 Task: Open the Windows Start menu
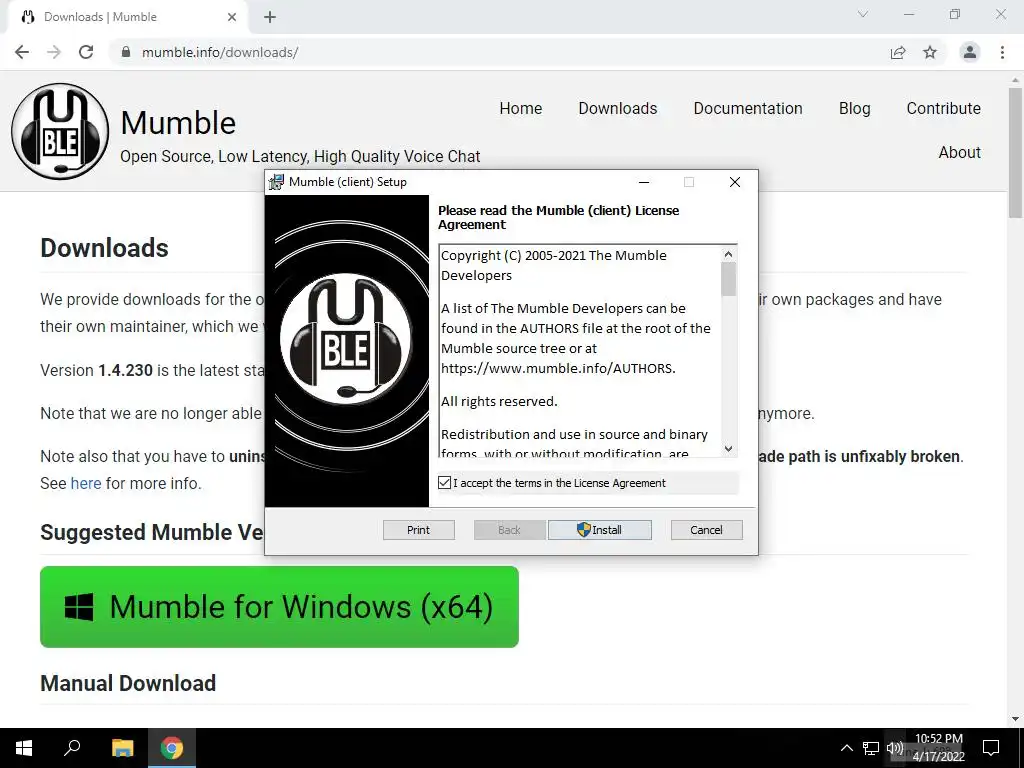pos(24,748)
